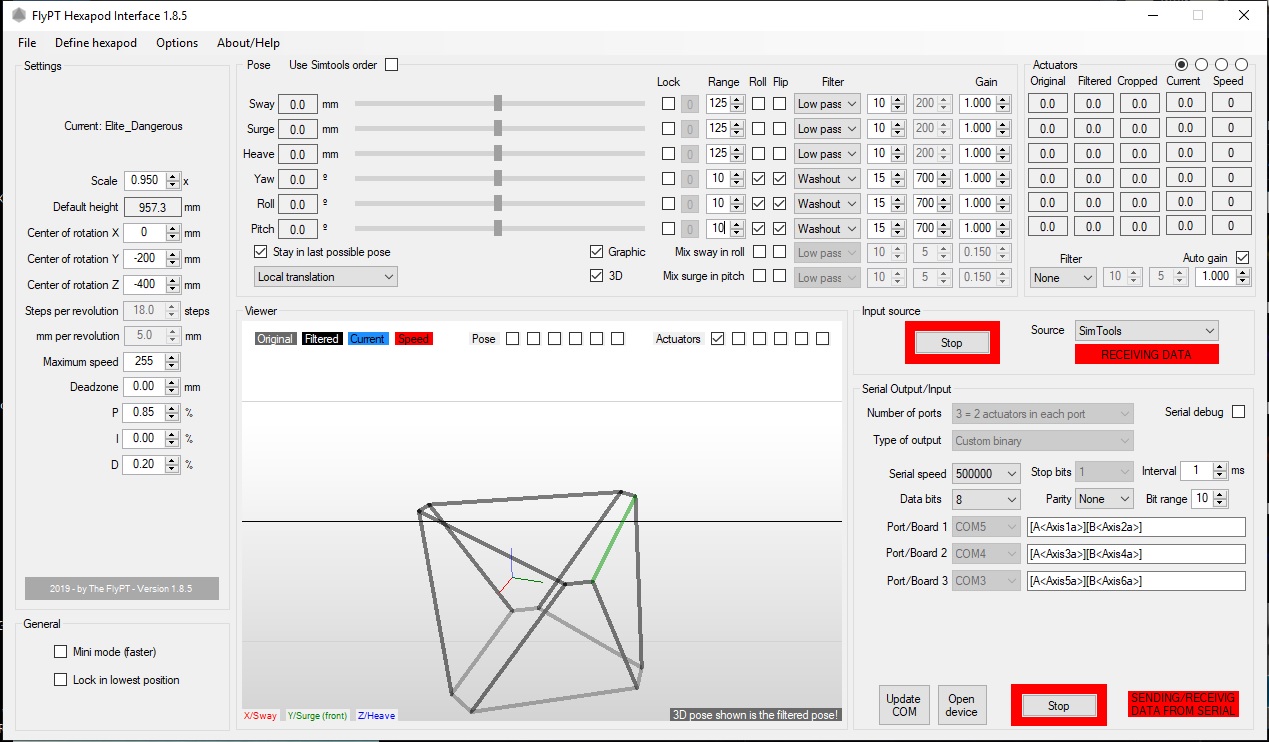Uncheck the Yaw Roll checkbox
This screenshot has width=1269, height=742.
pos(759,178)
